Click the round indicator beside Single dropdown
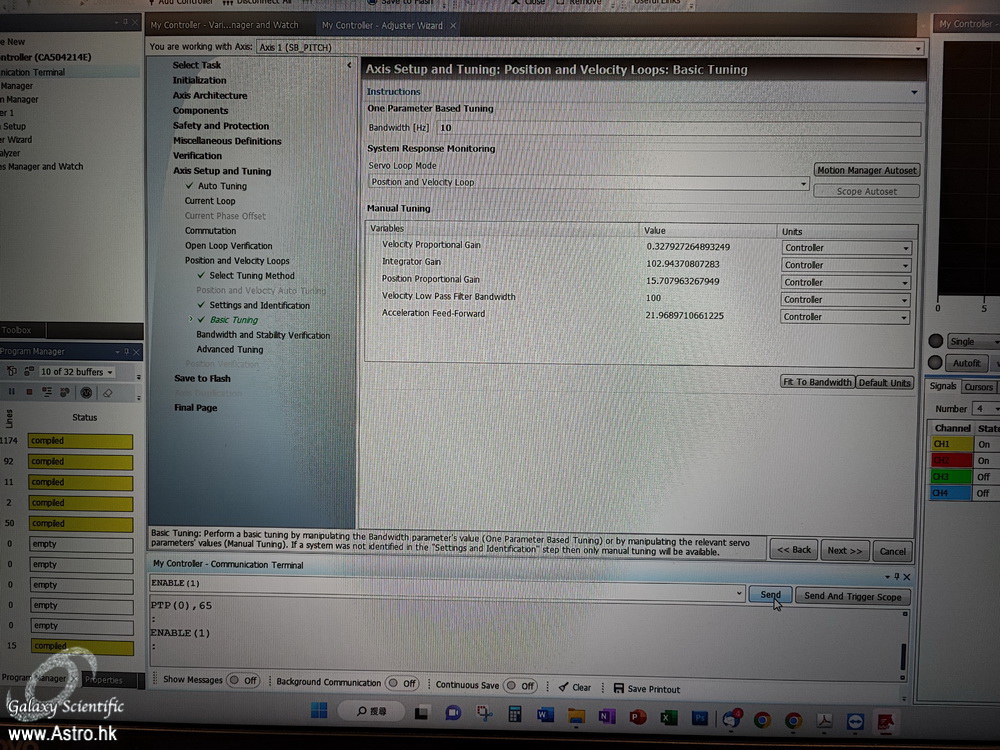The height and width of the screenshot is (750, 1000). [x=936, y=341]
